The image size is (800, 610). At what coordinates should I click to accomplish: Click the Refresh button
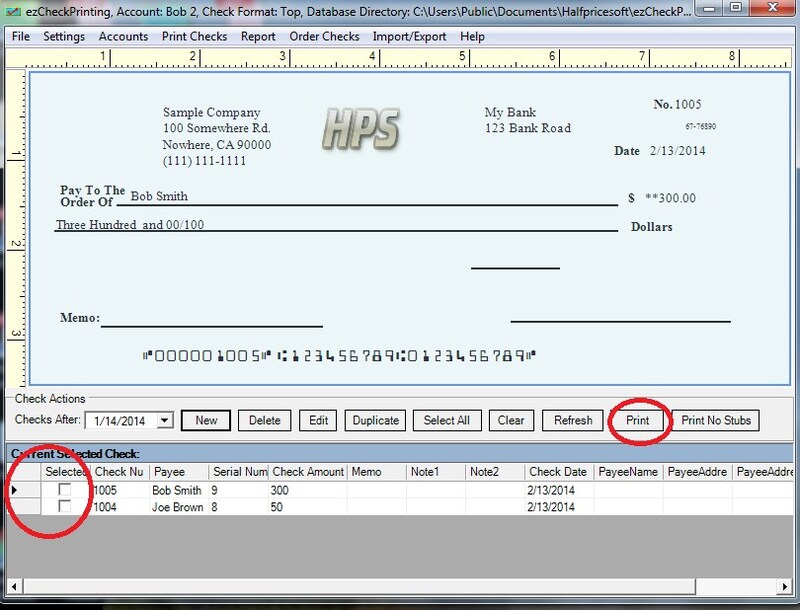[573, 420]
